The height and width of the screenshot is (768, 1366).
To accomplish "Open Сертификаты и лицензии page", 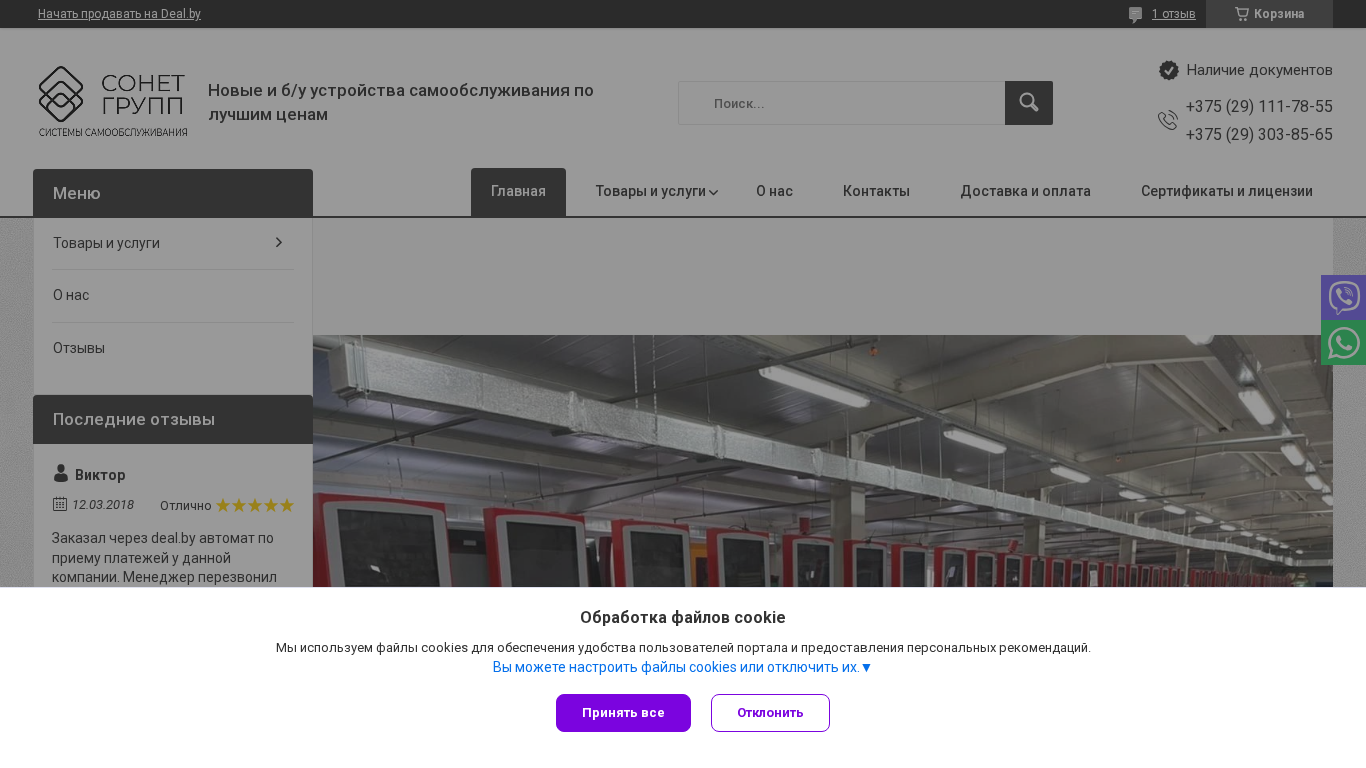I will click(x=1227, y=191).
